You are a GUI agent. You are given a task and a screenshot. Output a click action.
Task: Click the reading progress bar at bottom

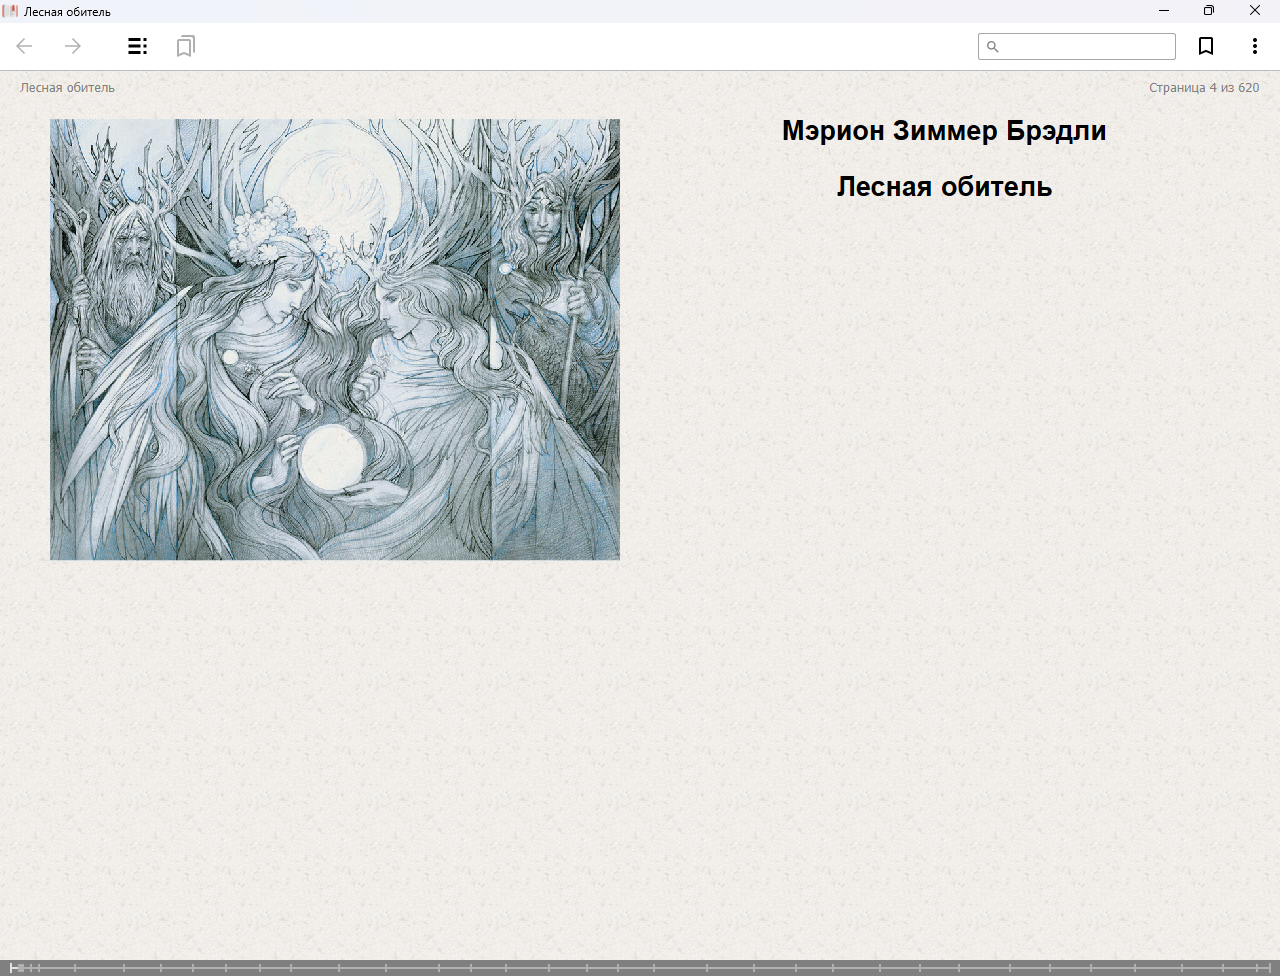point(640,967)
